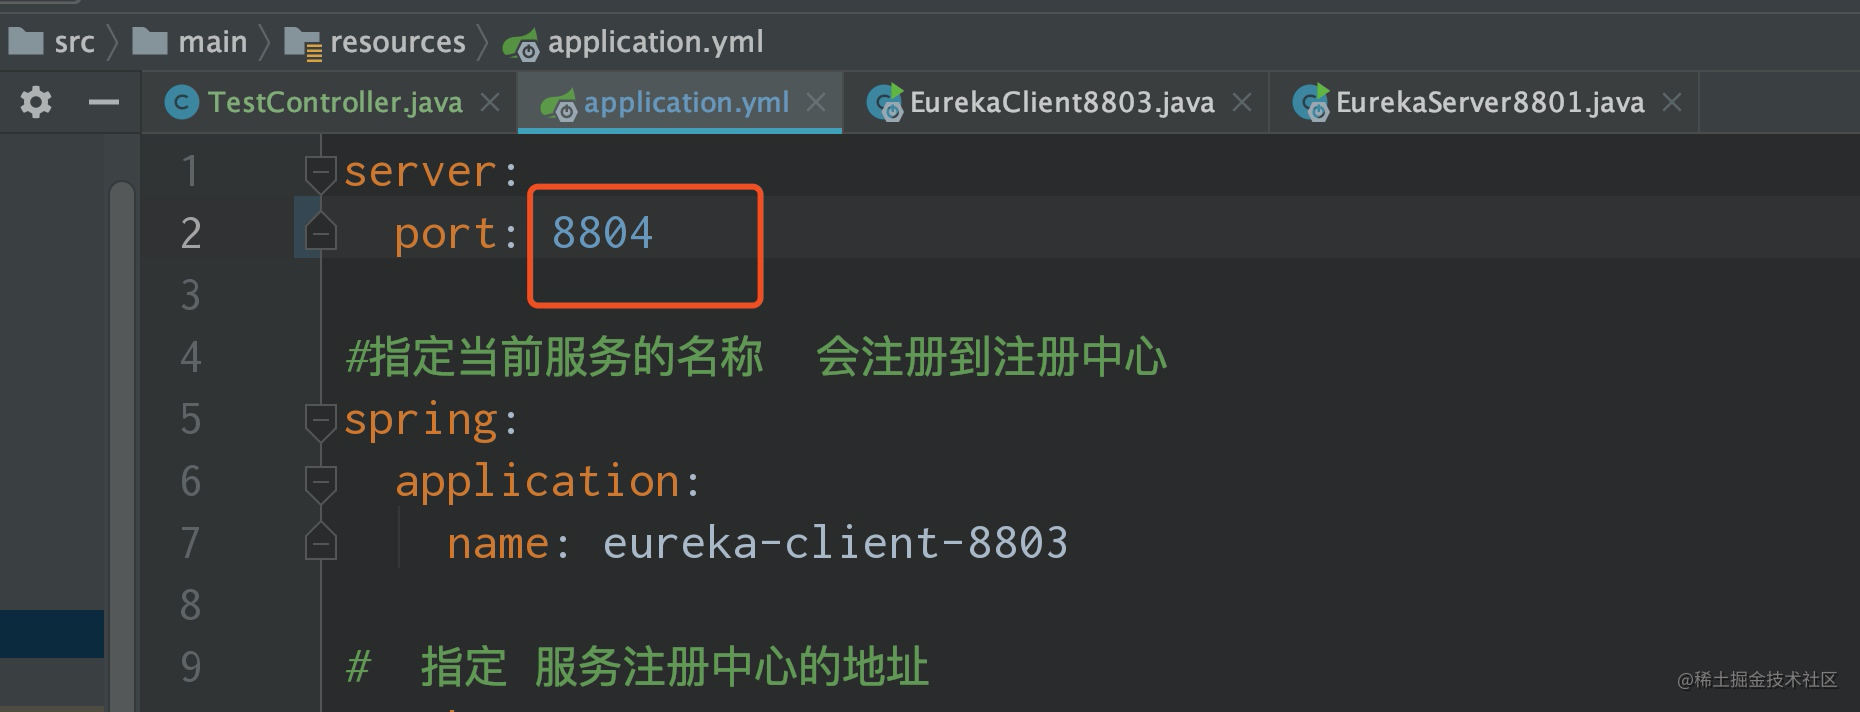
Task: Click the port key on line 2
Action: [x=445, y=235]
